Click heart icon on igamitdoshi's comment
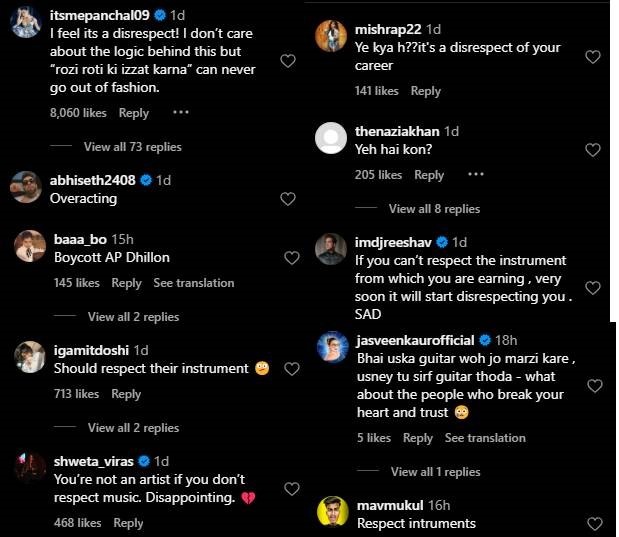 [x=292, y=369]
